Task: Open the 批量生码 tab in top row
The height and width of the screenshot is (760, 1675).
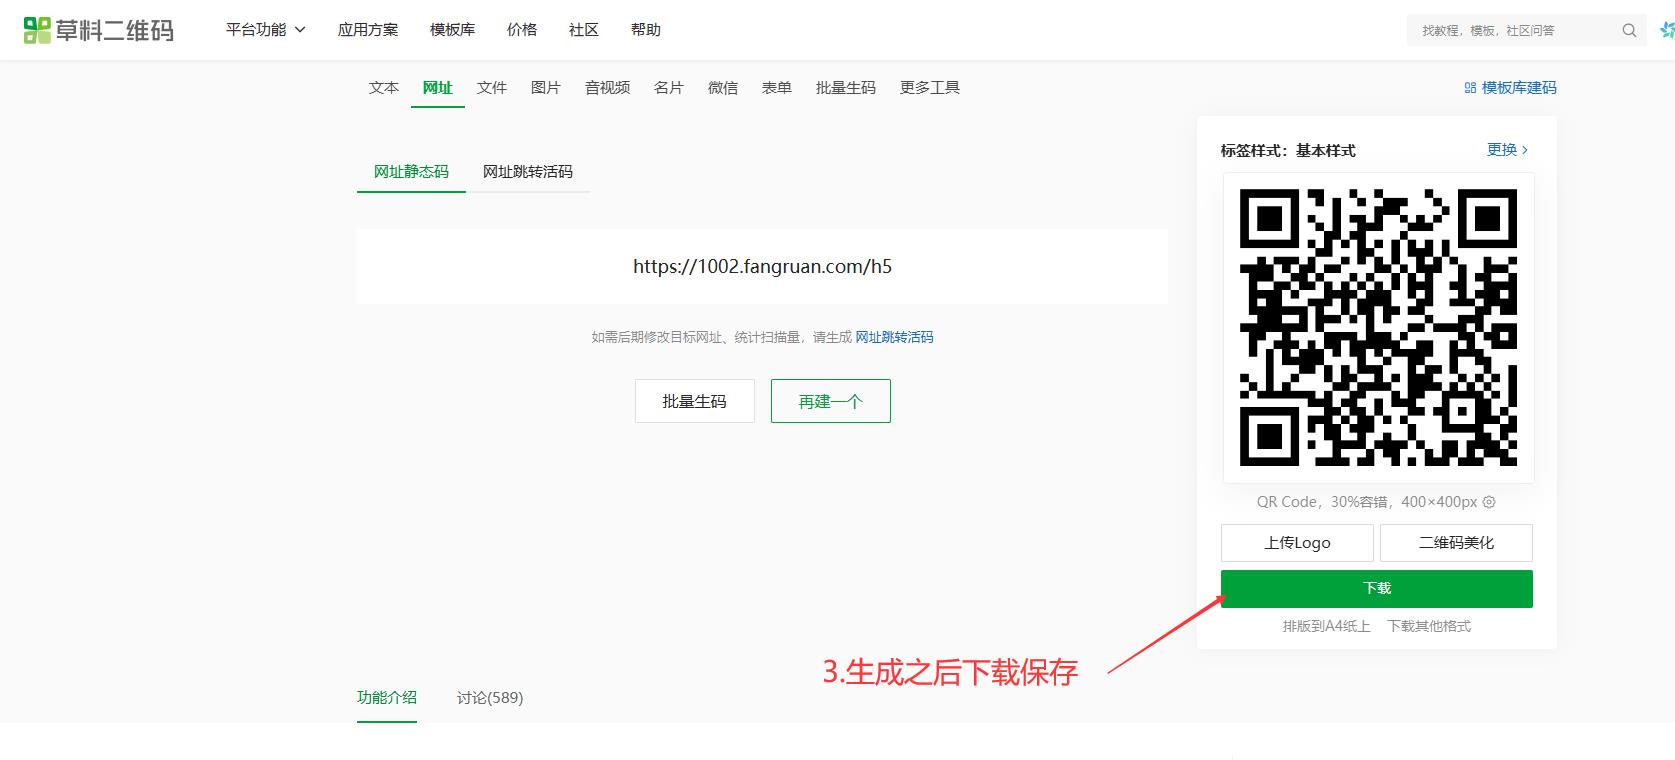Action: pyautogui.click(x=846, y=88)
